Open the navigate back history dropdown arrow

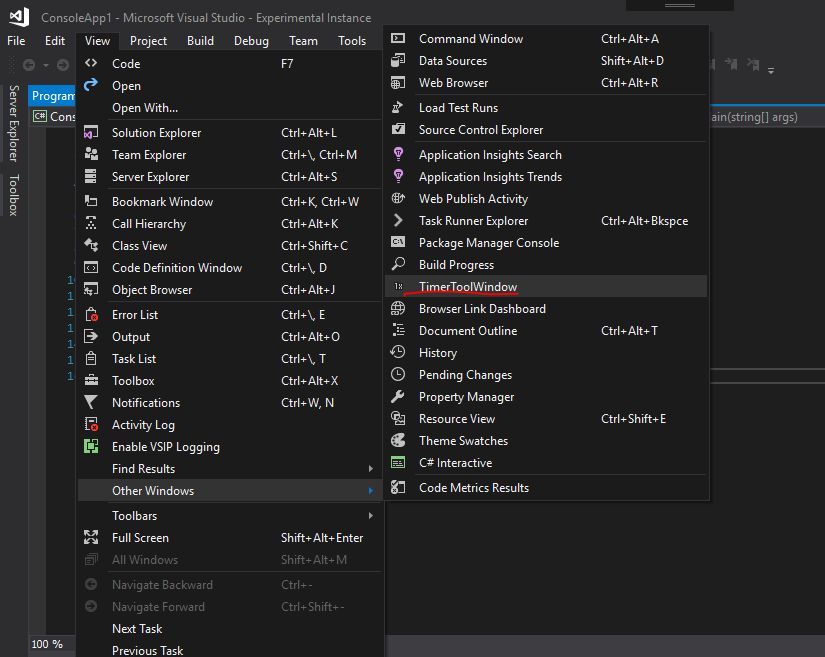point(46,65)
